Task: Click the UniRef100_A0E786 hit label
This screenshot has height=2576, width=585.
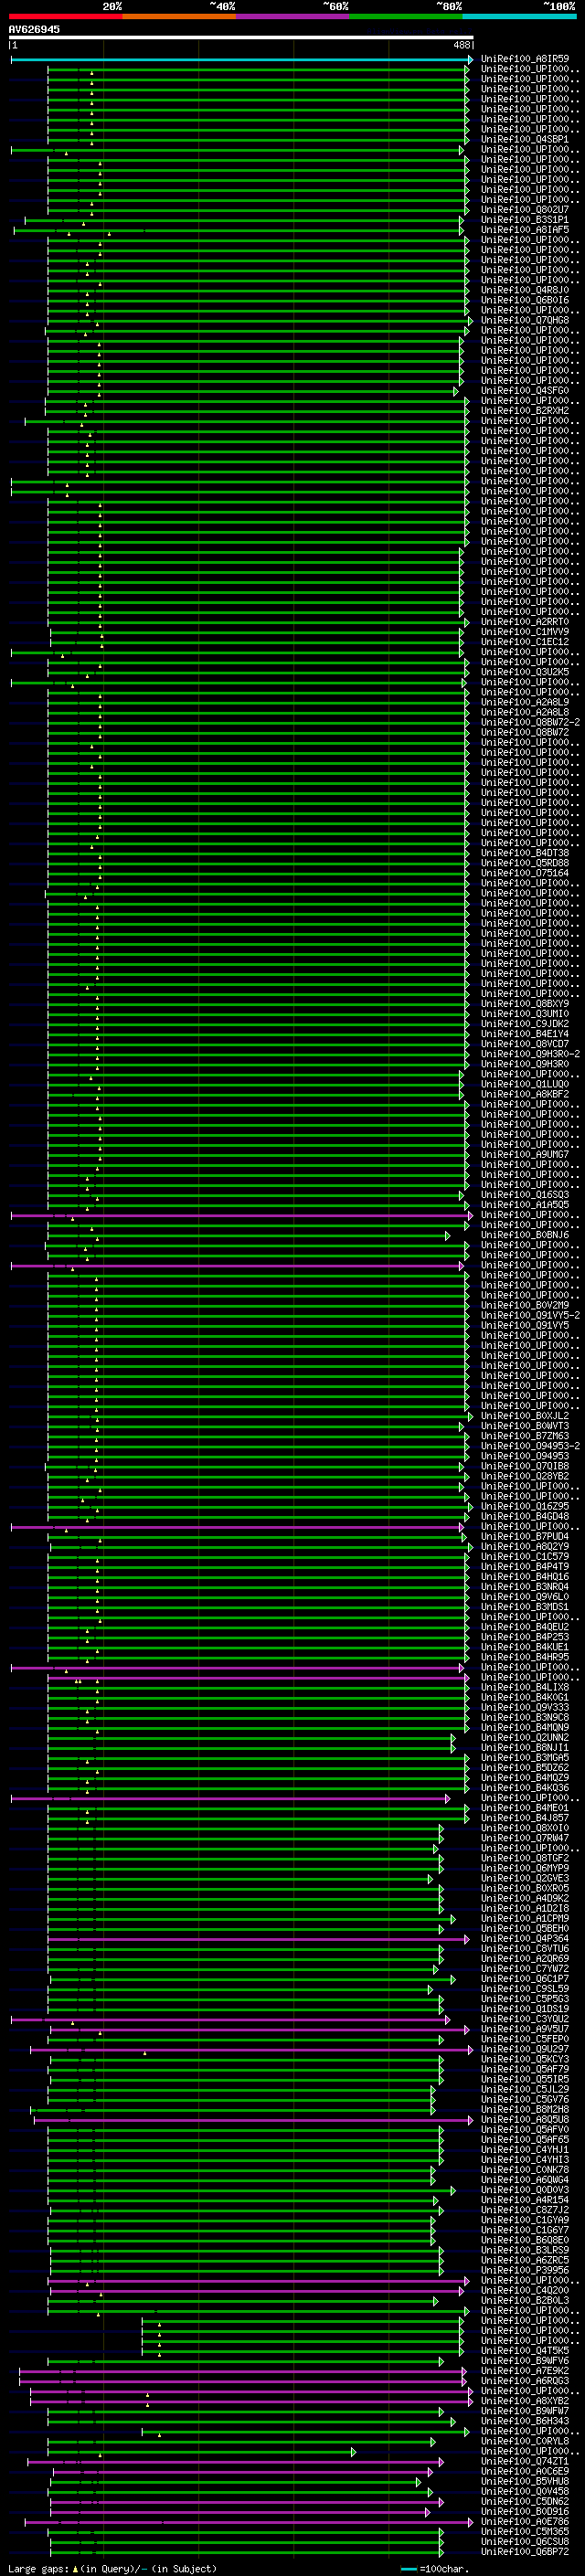Action: point(525,2522)
